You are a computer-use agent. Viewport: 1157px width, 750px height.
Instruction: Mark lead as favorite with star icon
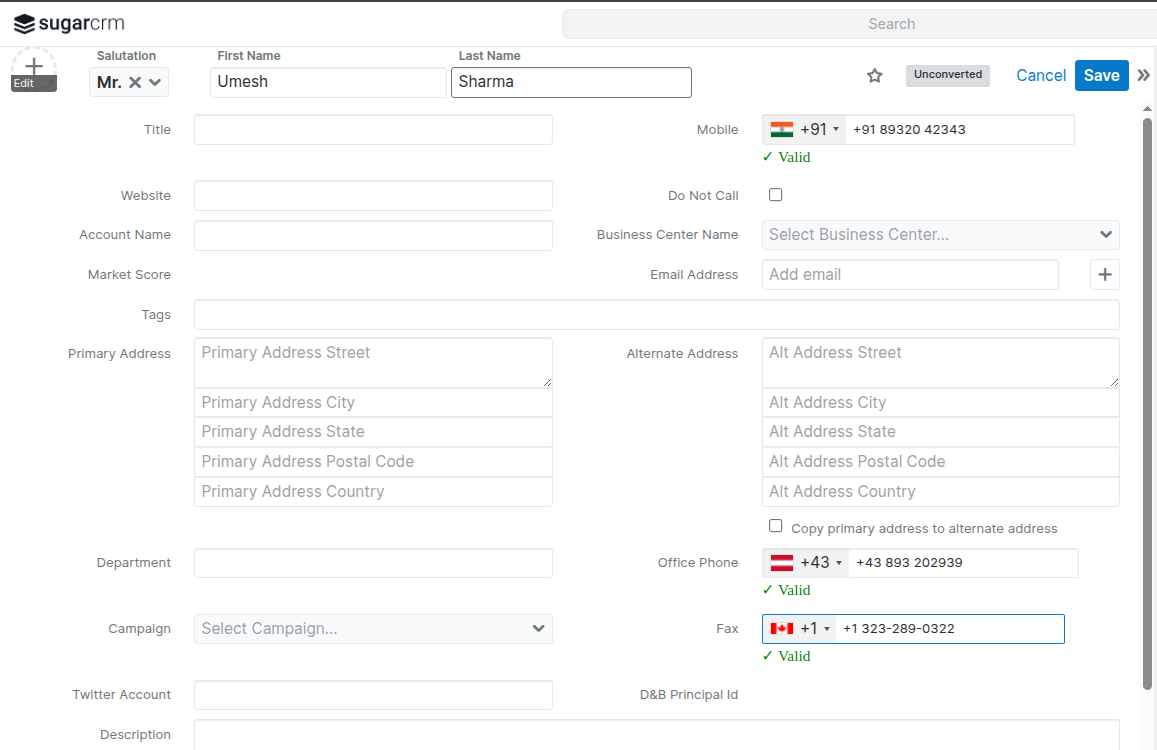875,76
